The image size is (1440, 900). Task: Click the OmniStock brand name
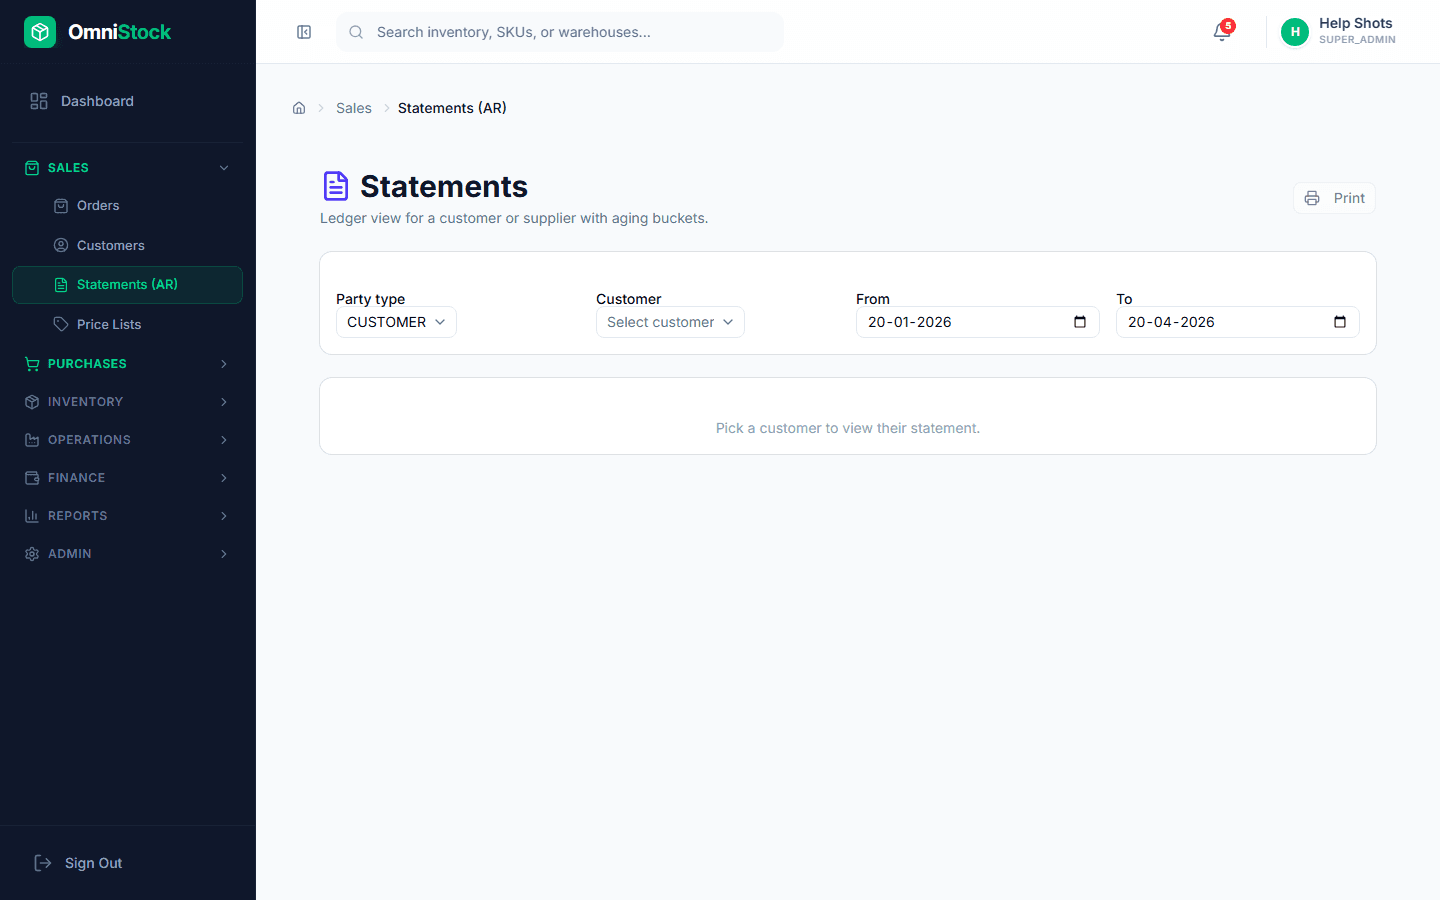click(120, 32)
